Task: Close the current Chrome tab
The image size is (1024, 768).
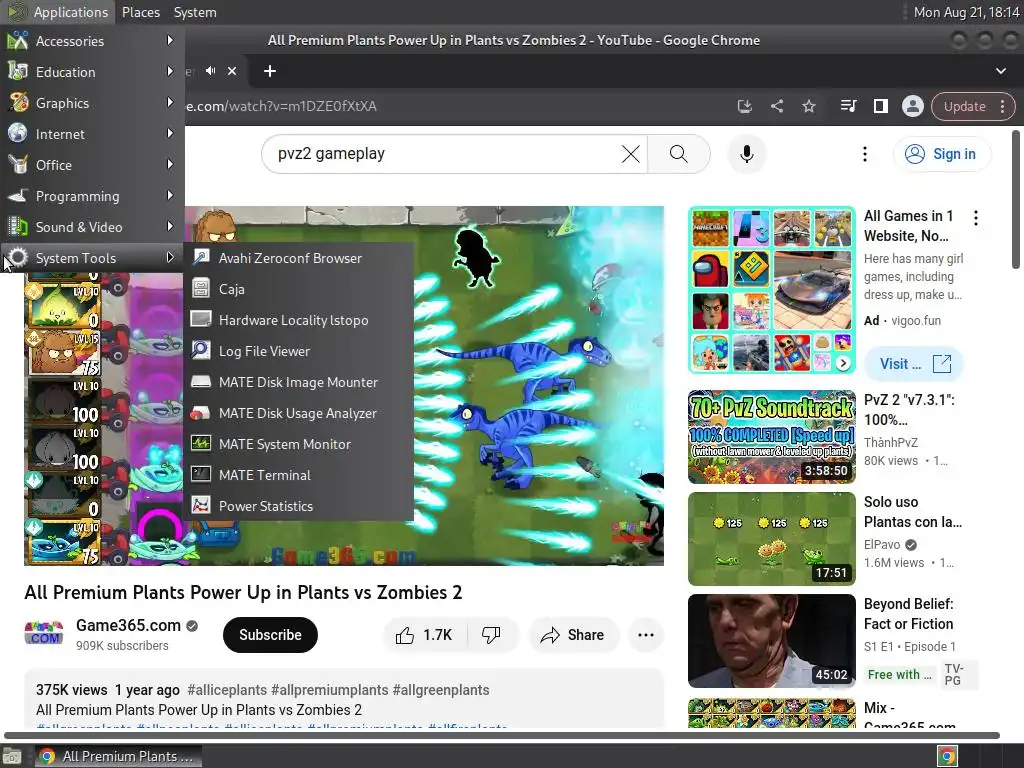Action: click(232, 71)
